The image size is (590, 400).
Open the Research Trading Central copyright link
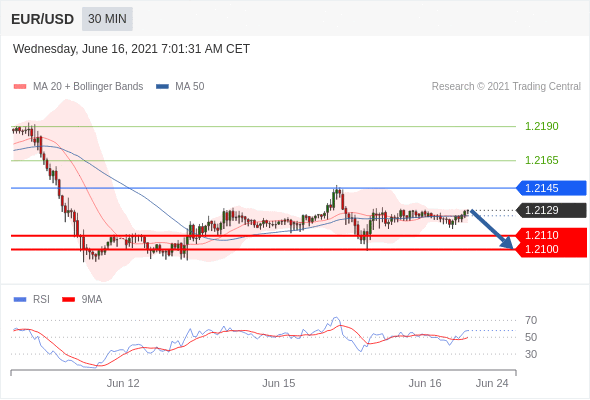[x=506, y=87]
